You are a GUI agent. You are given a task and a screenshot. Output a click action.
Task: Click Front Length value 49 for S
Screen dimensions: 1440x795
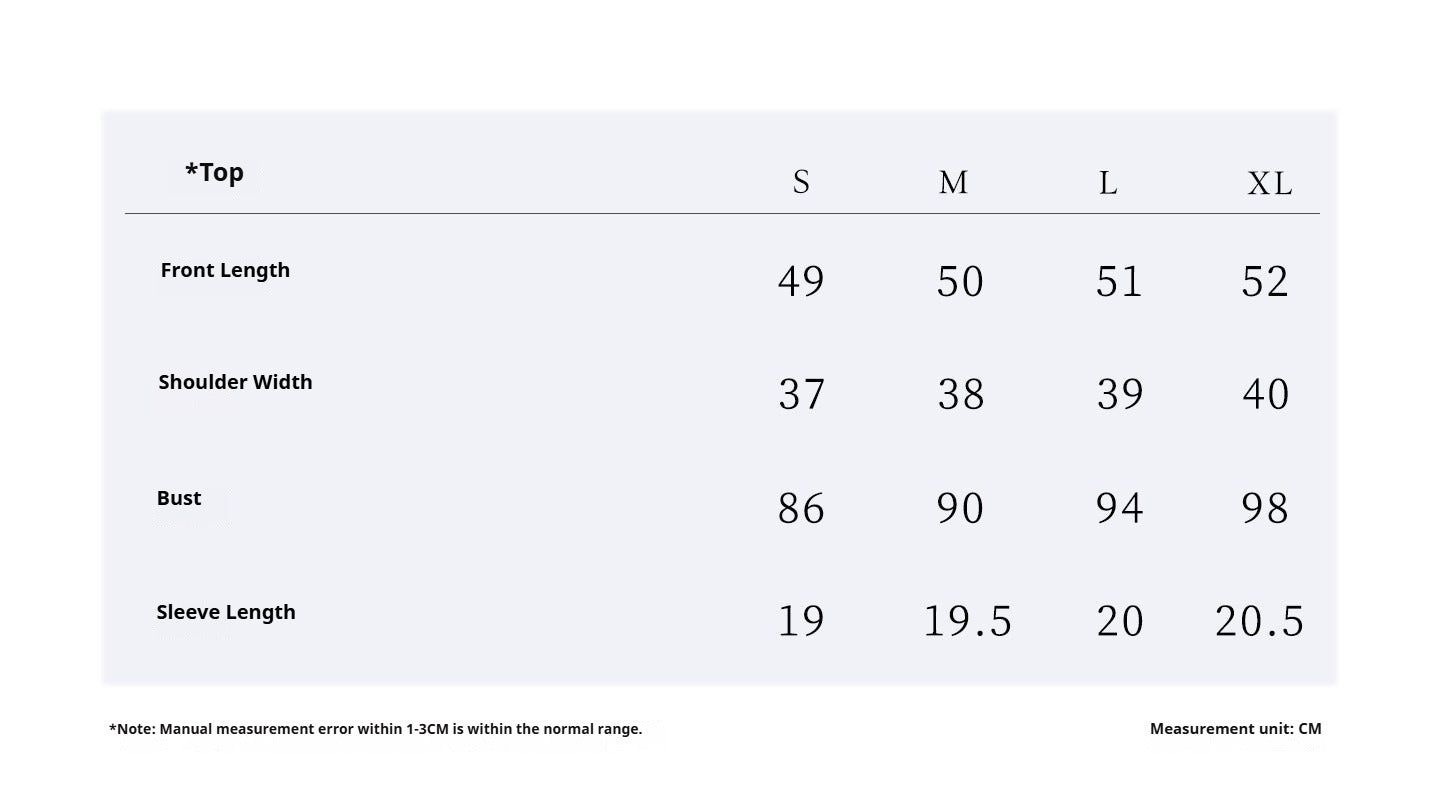[801, 281]
